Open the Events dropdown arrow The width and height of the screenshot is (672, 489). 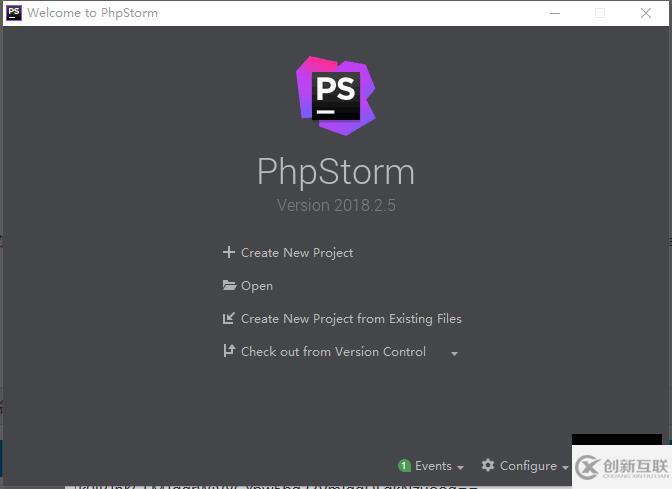461,467
